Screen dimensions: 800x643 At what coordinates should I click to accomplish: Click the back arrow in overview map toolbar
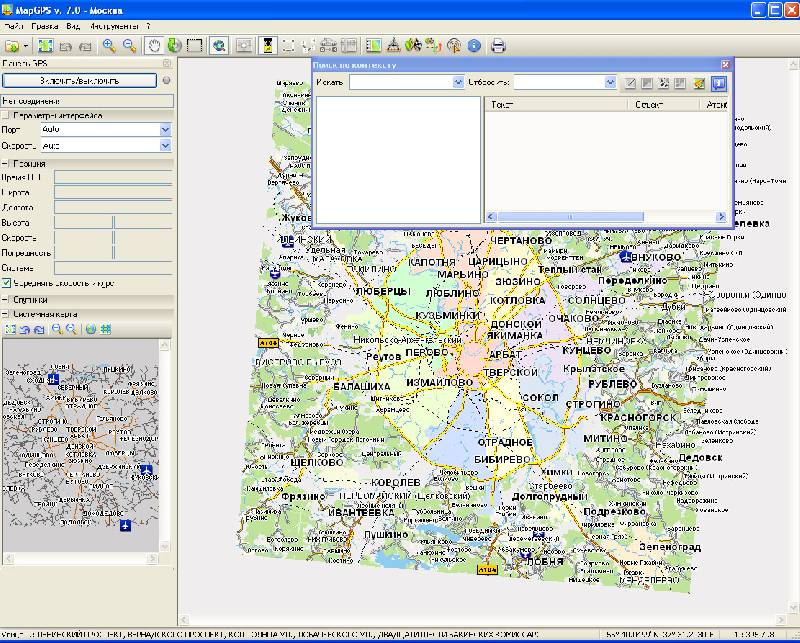[24, 330]
